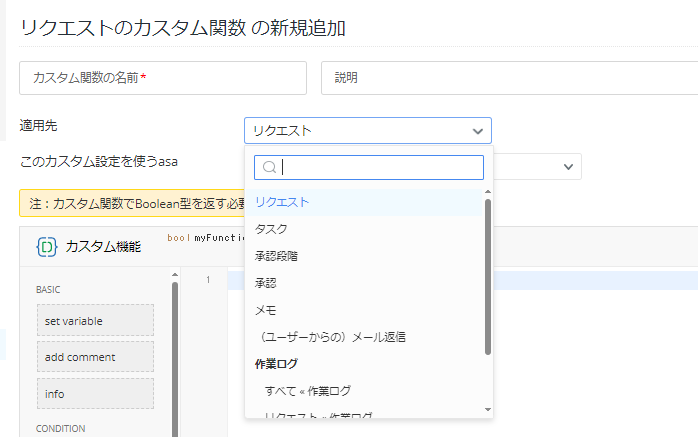698x437 pixels.
Task: Click the info block in BASIC
Action: (x=97, y=393)
